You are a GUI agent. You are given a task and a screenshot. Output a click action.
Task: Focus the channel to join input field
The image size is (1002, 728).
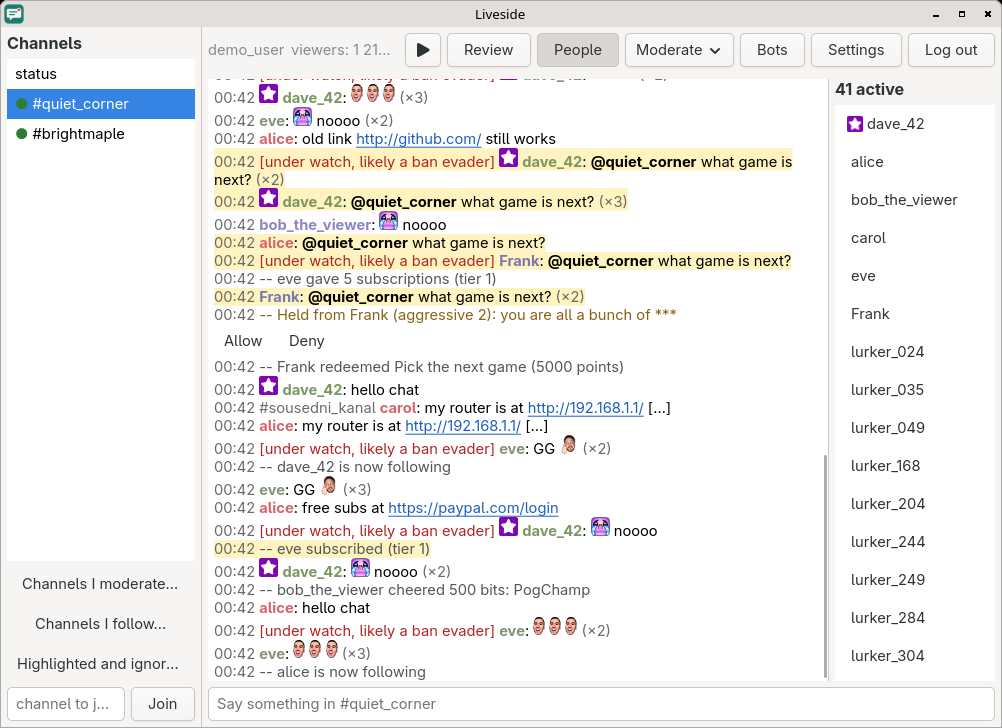[x=66, y=704]
